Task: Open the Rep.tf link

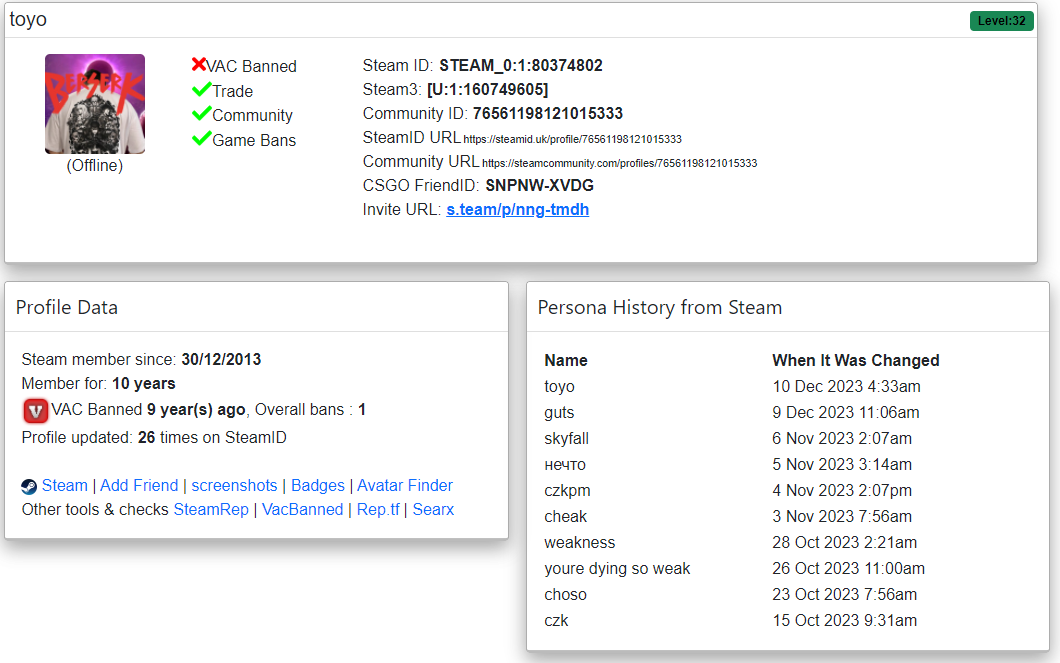Action: 378,510
